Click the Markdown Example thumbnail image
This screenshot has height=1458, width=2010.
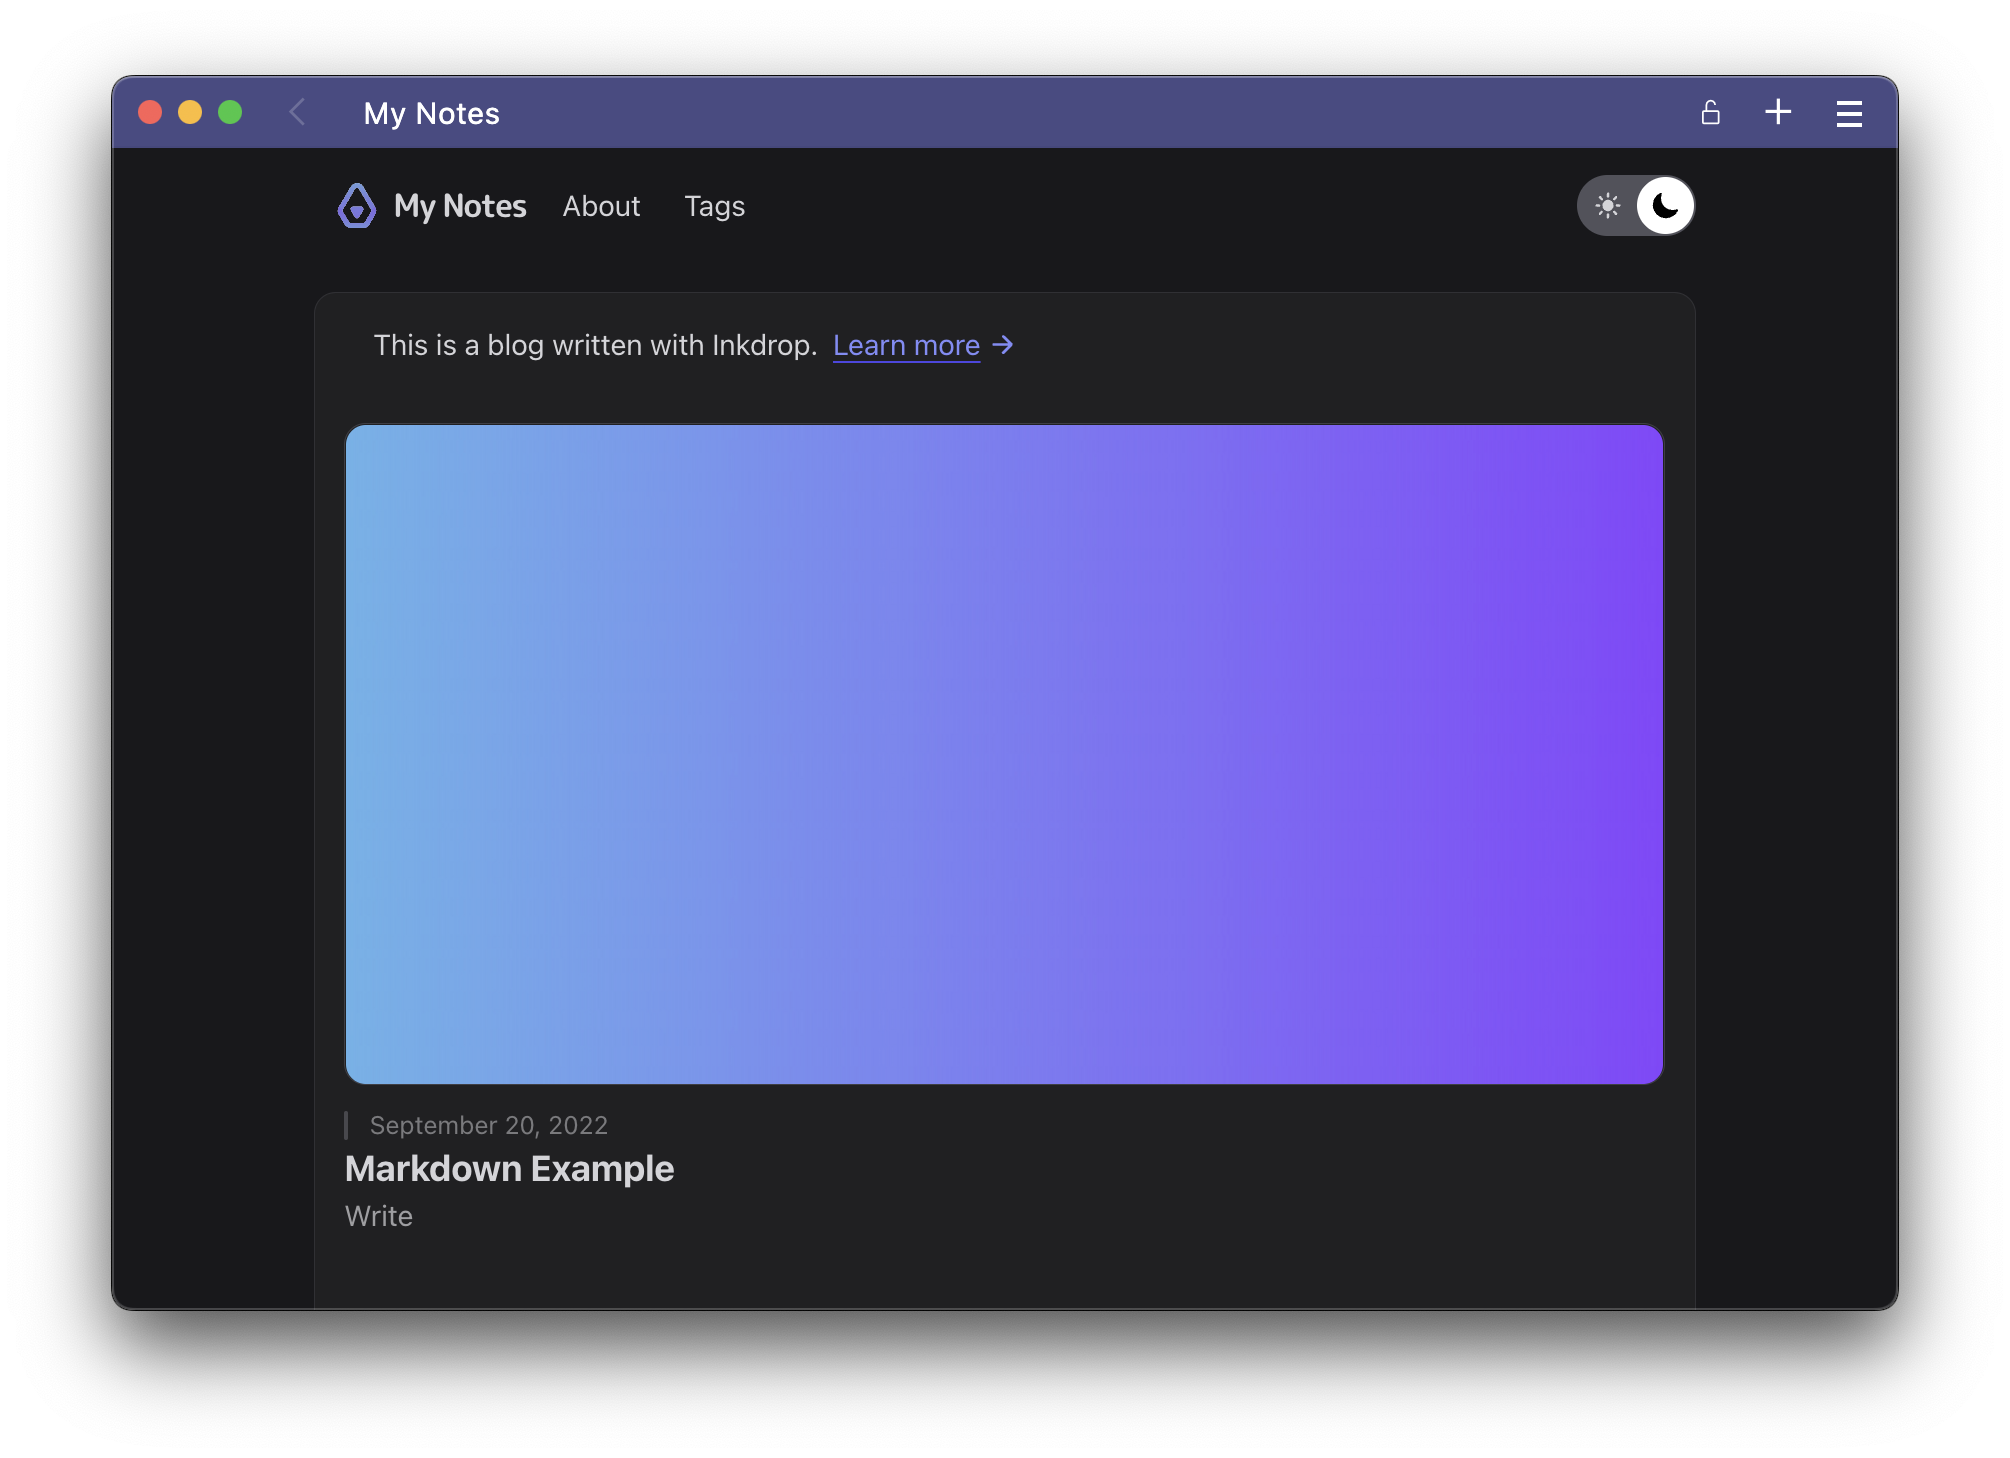[x=1005, y=752]
